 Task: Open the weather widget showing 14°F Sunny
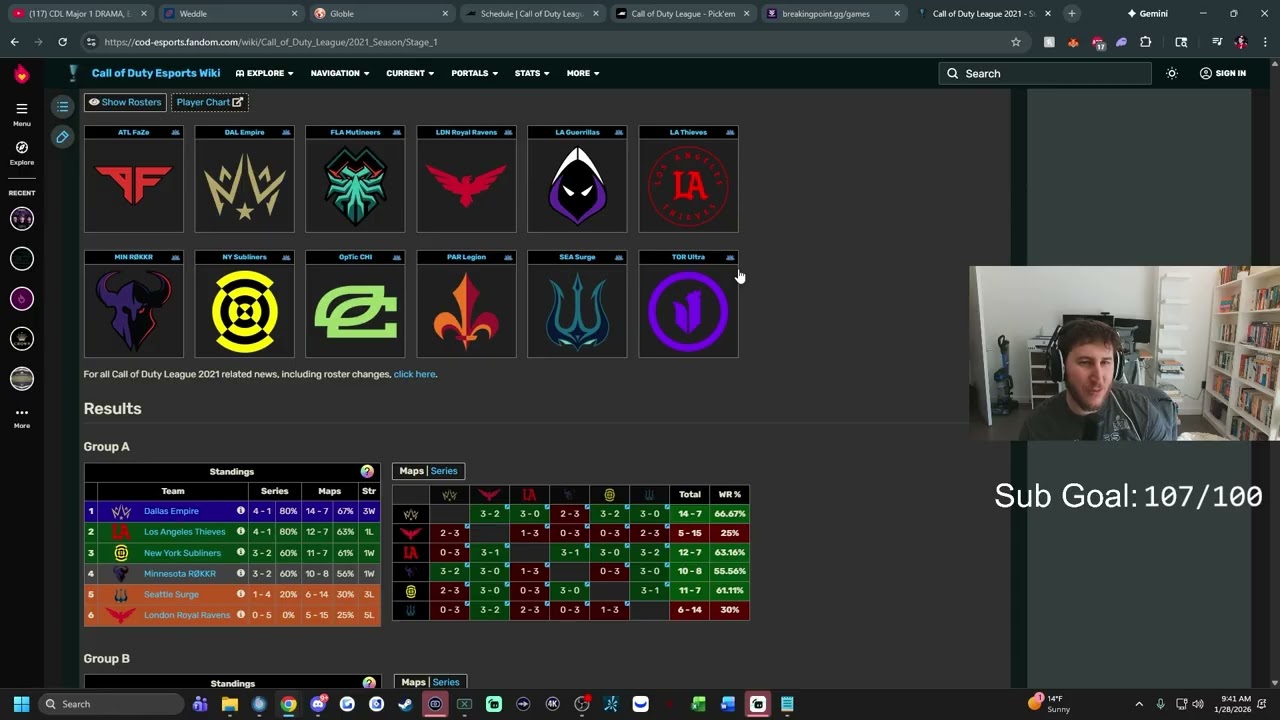point(1051,704)
